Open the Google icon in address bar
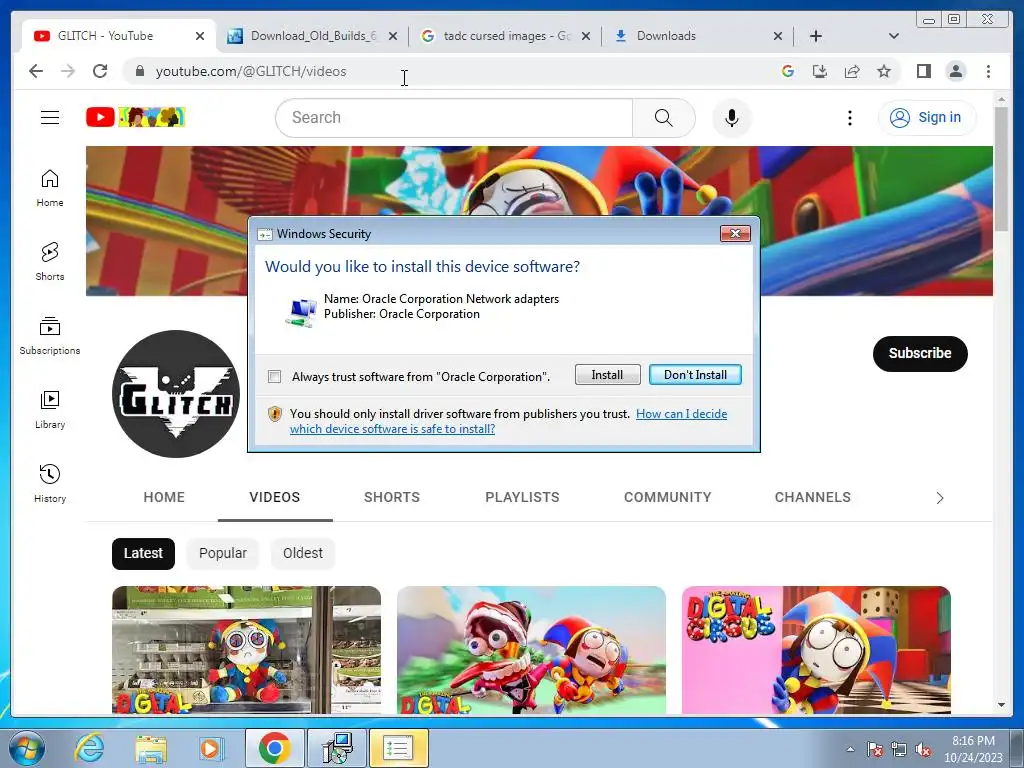Viewport: 1024px width, 768px height. pyautogui.click(x=788, y=71)
